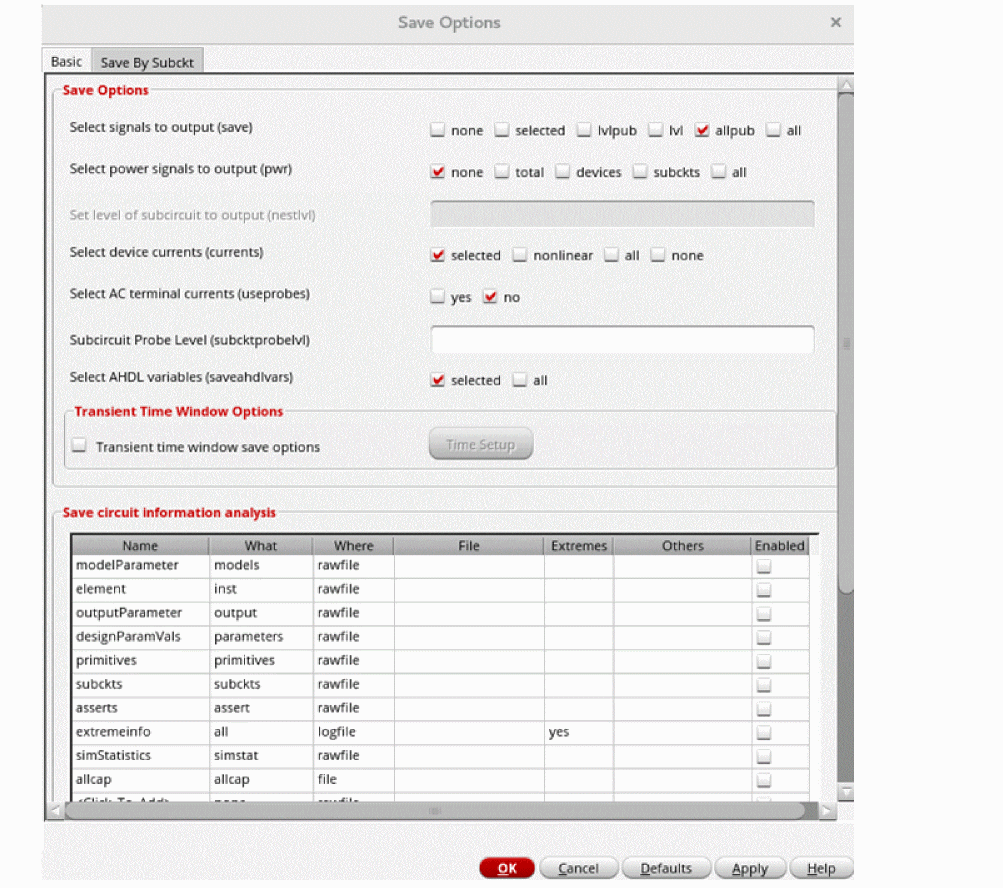This screenshot has width=1003, height=888.
Task: Switch to the Save By Subckt tab
Action: (x=147, y=62)
